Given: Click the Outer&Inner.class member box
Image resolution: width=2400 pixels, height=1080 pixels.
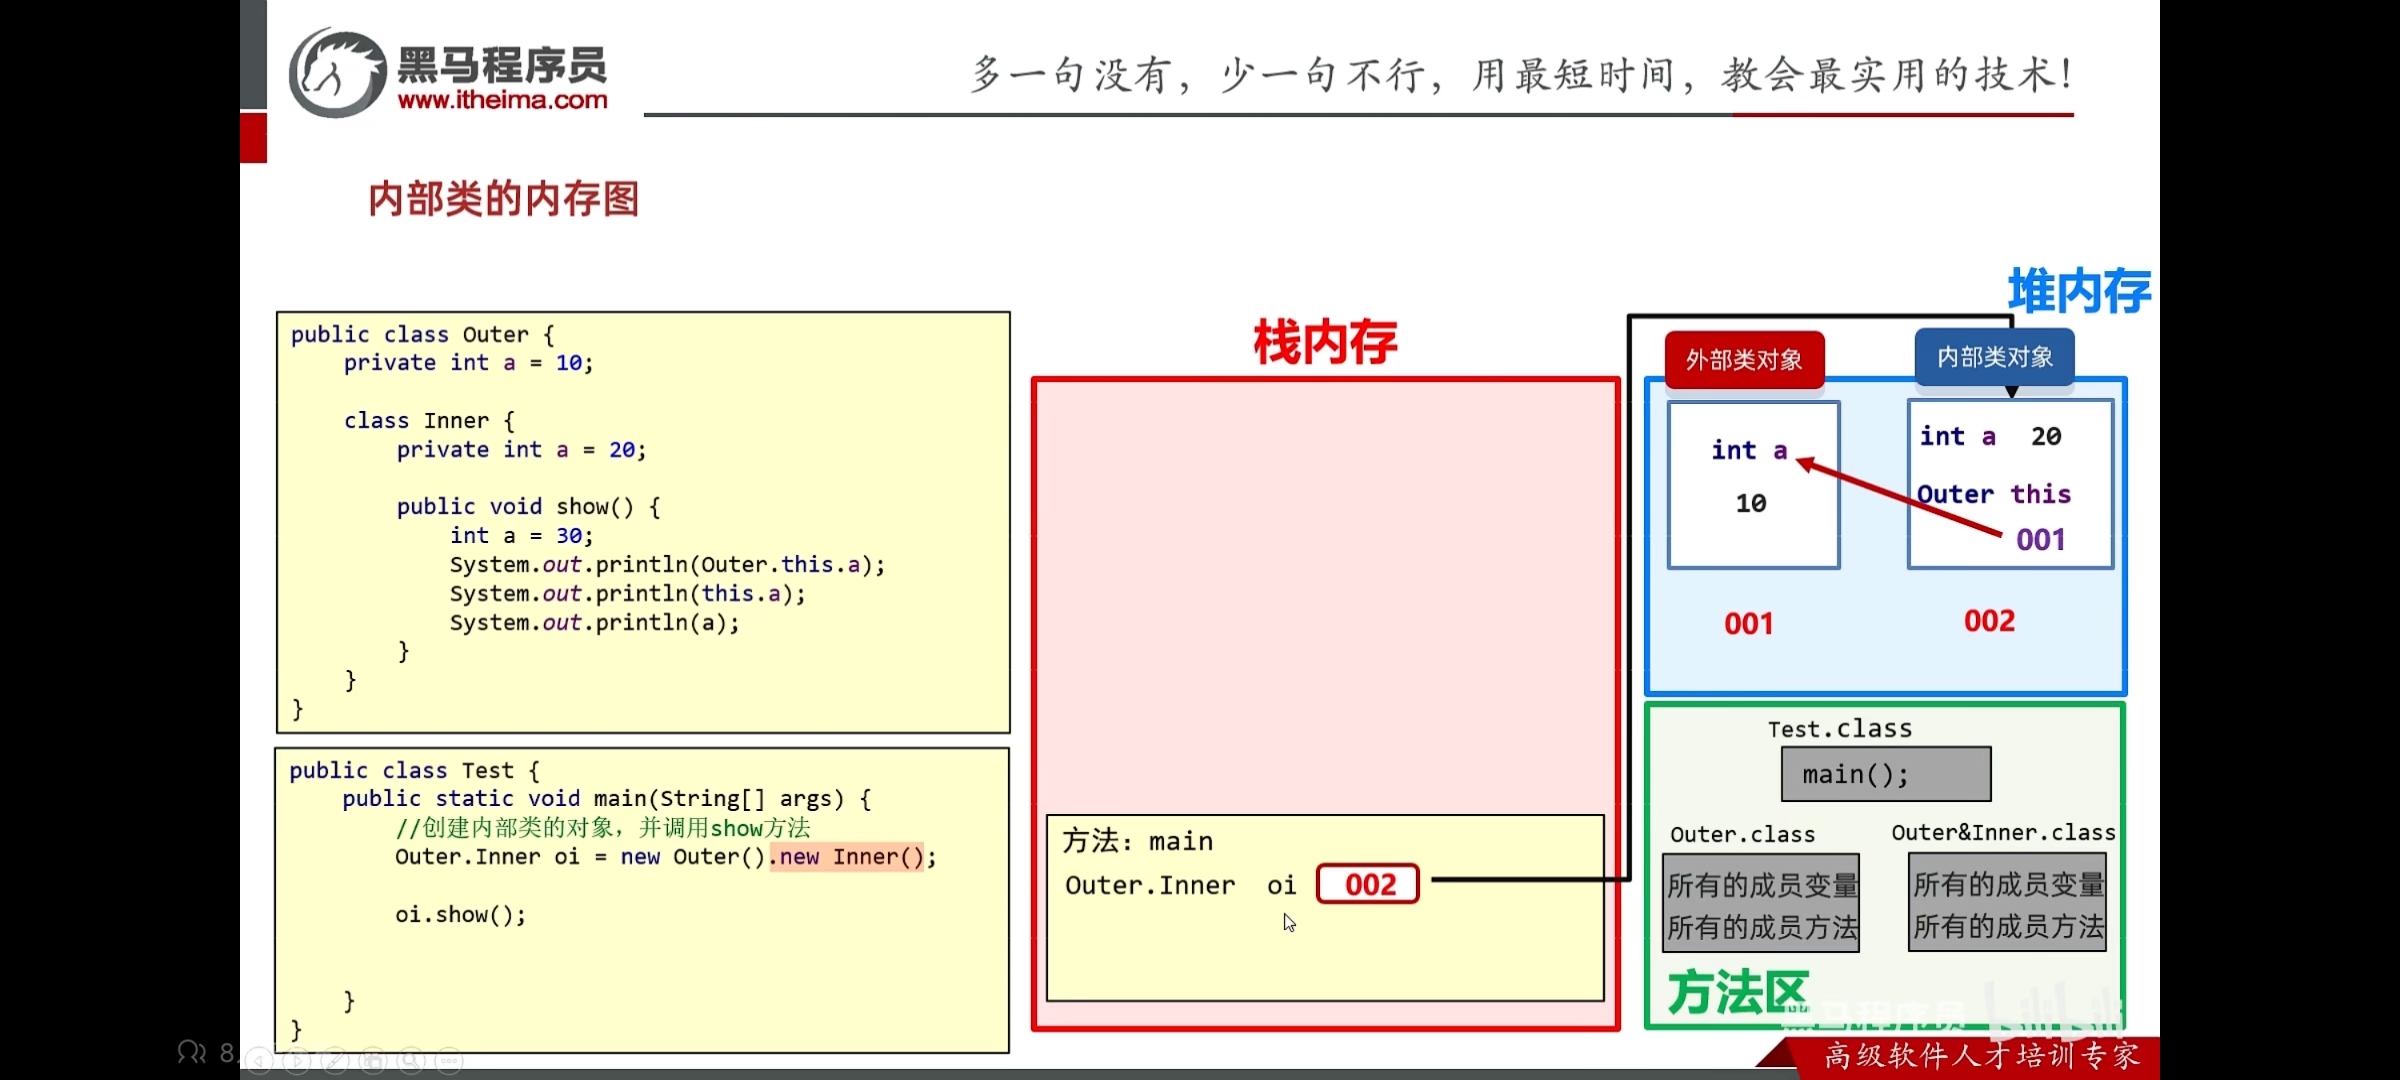Looking at the screenshot, I should [x=2007, y=903].
